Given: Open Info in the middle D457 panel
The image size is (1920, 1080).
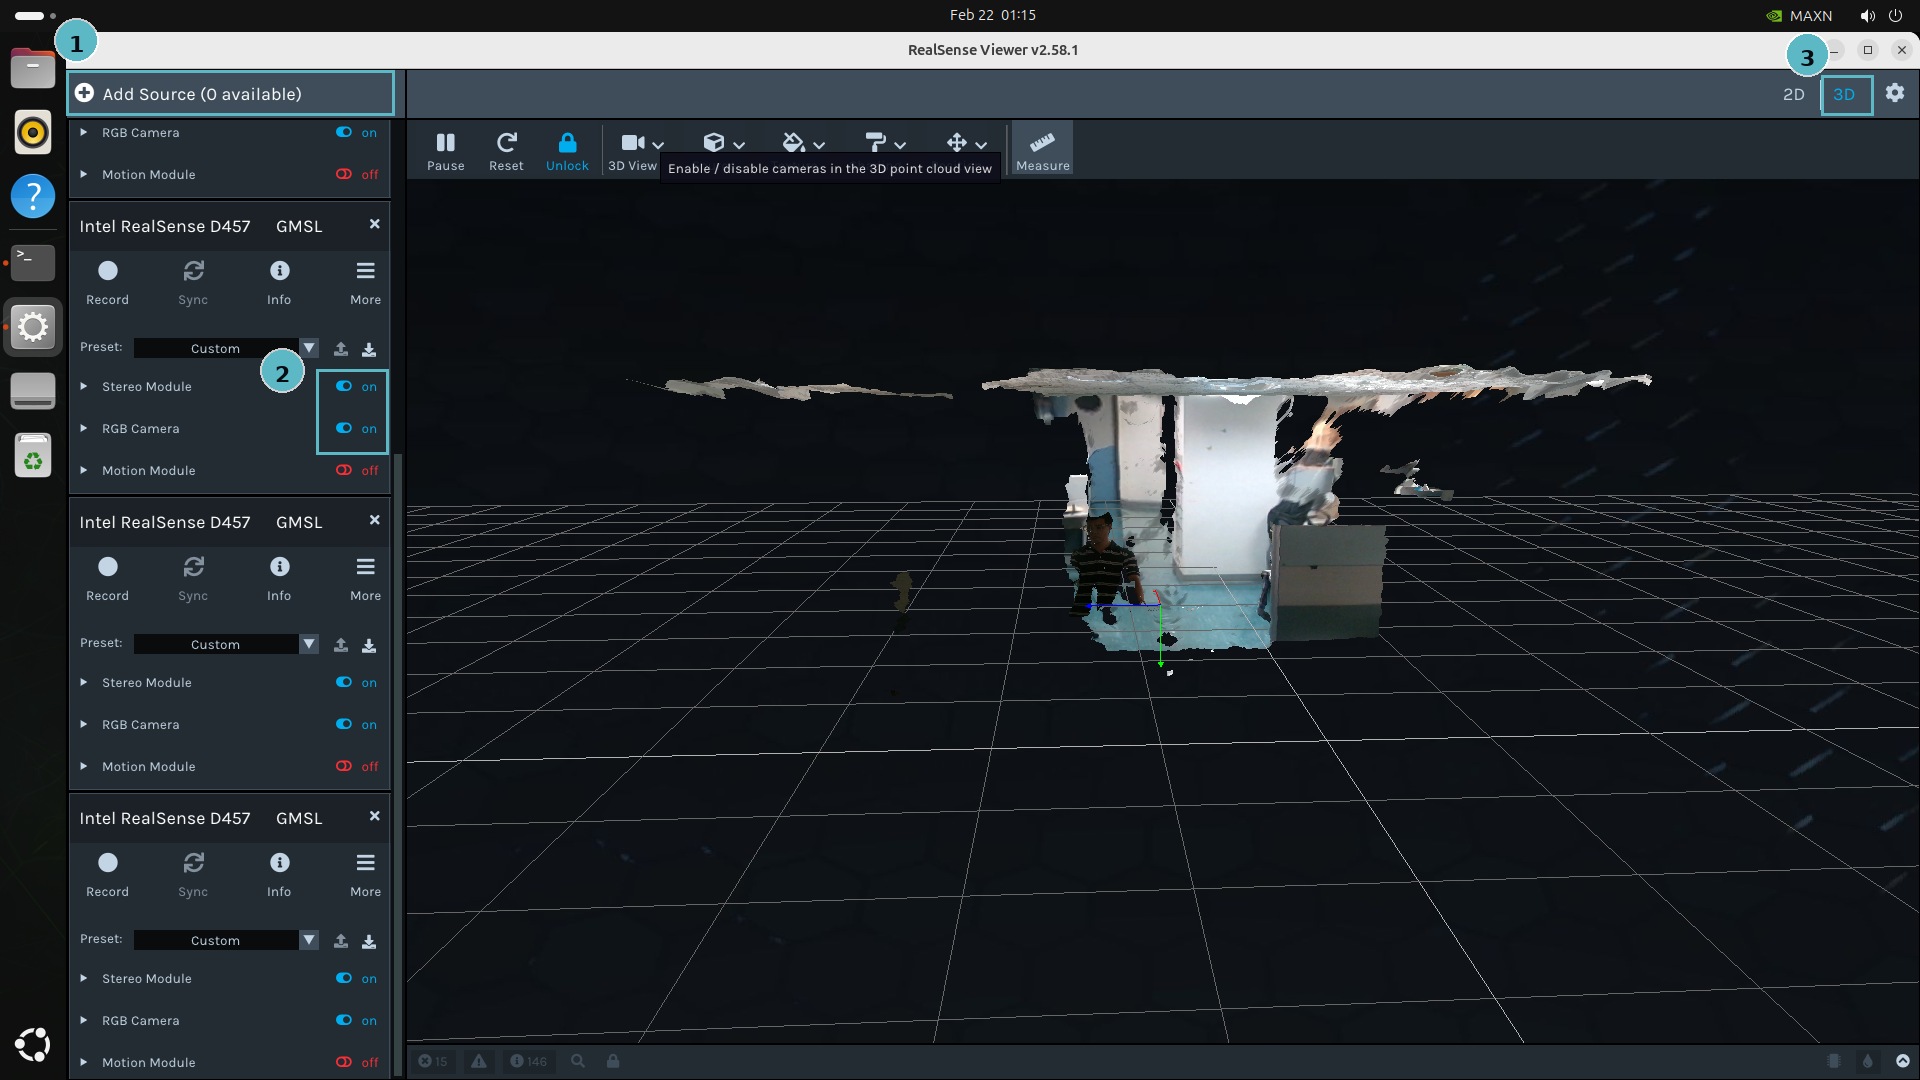Looking at the screenshot, I should (x=279, y=578).
